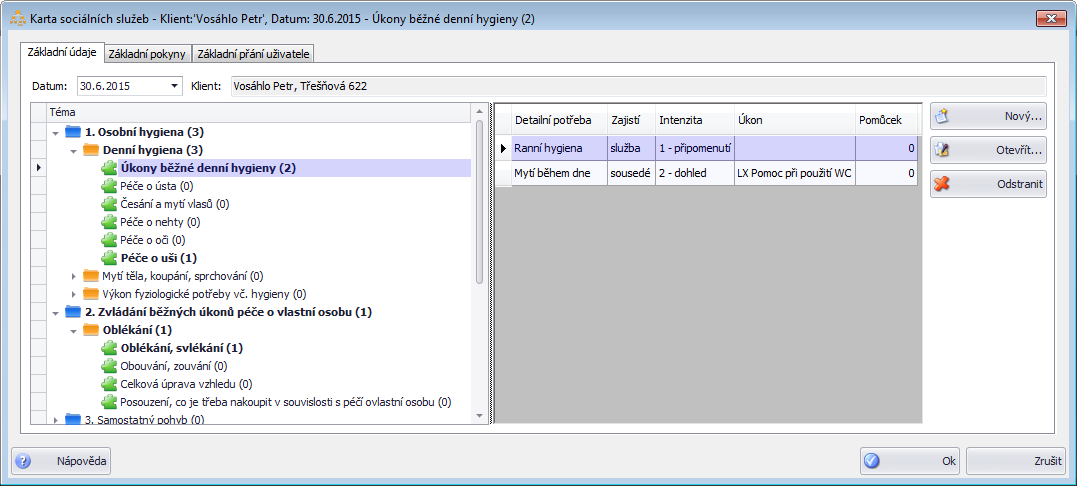Click the blue help icon beside Nápověda
The image size is (1077, 486).
click(x=24, y=461)
